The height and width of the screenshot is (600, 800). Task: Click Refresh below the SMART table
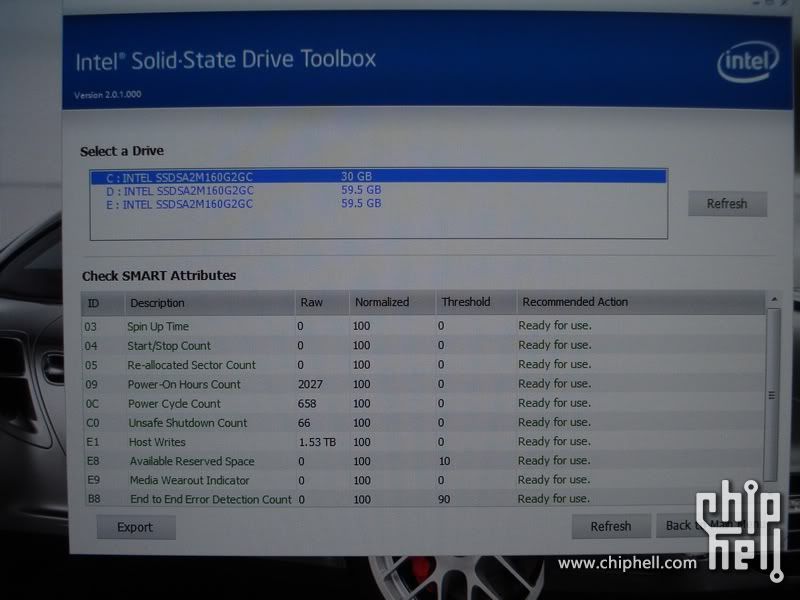tap(610, 526)
